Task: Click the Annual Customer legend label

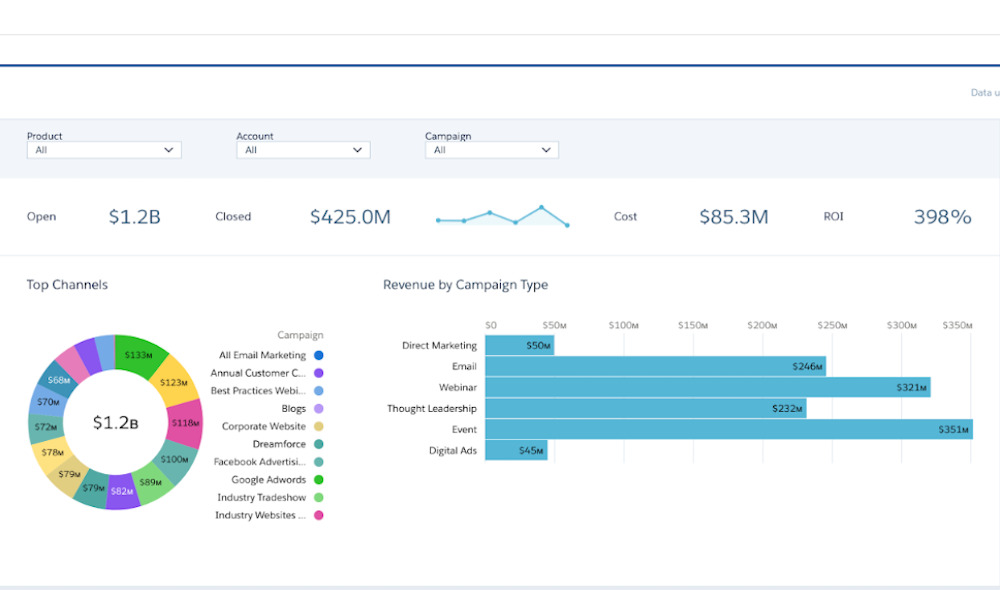Action: coord(258,373)
